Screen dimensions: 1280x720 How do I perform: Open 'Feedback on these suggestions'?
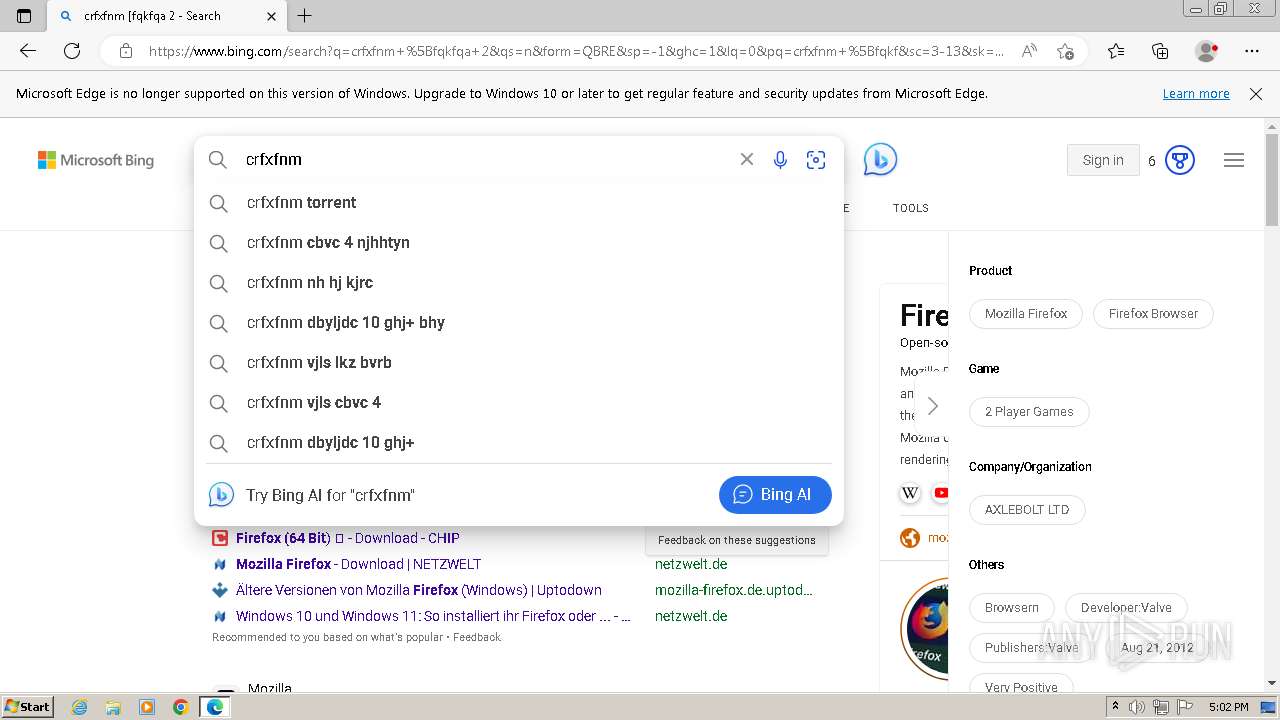pos(737,540)
